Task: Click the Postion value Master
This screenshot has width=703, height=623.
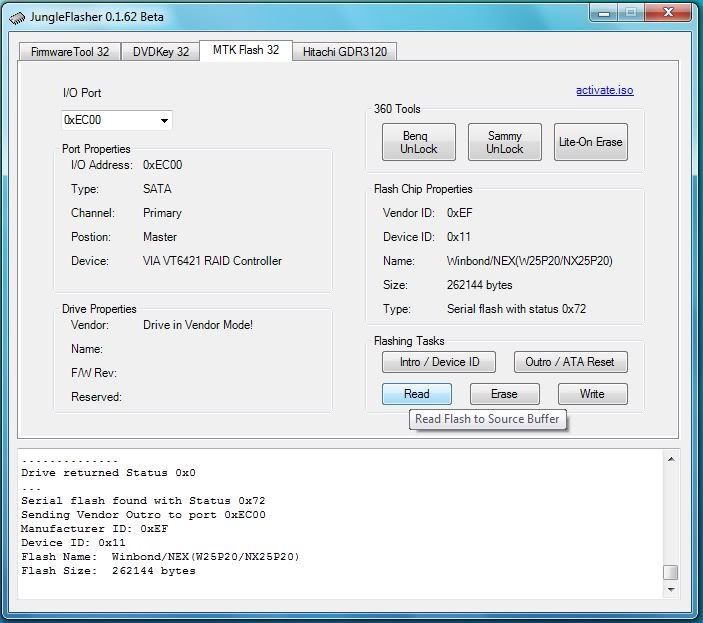Action: click(160, 237)
